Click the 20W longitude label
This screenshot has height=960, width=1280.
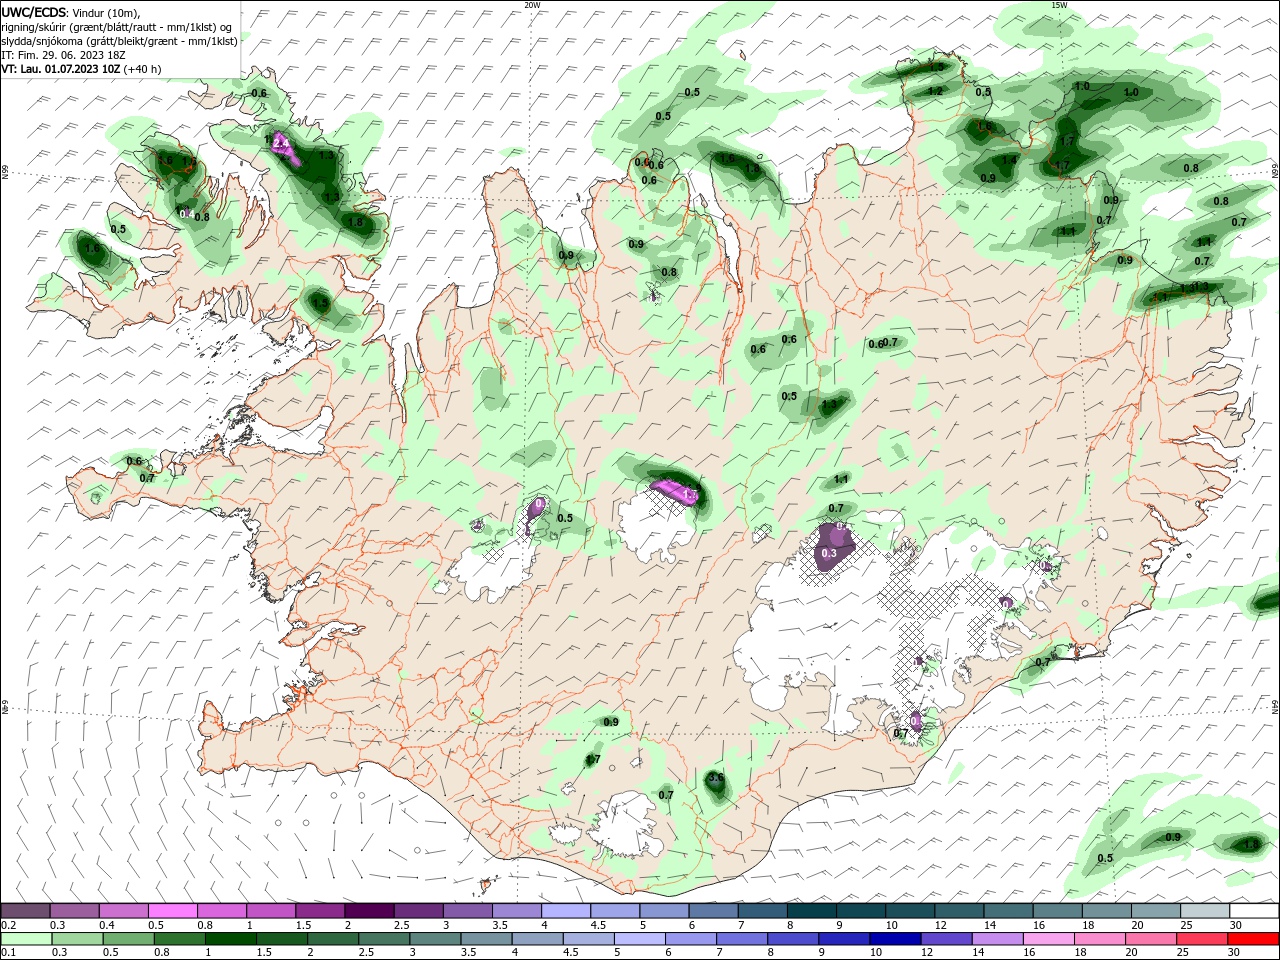coord(532,5)
